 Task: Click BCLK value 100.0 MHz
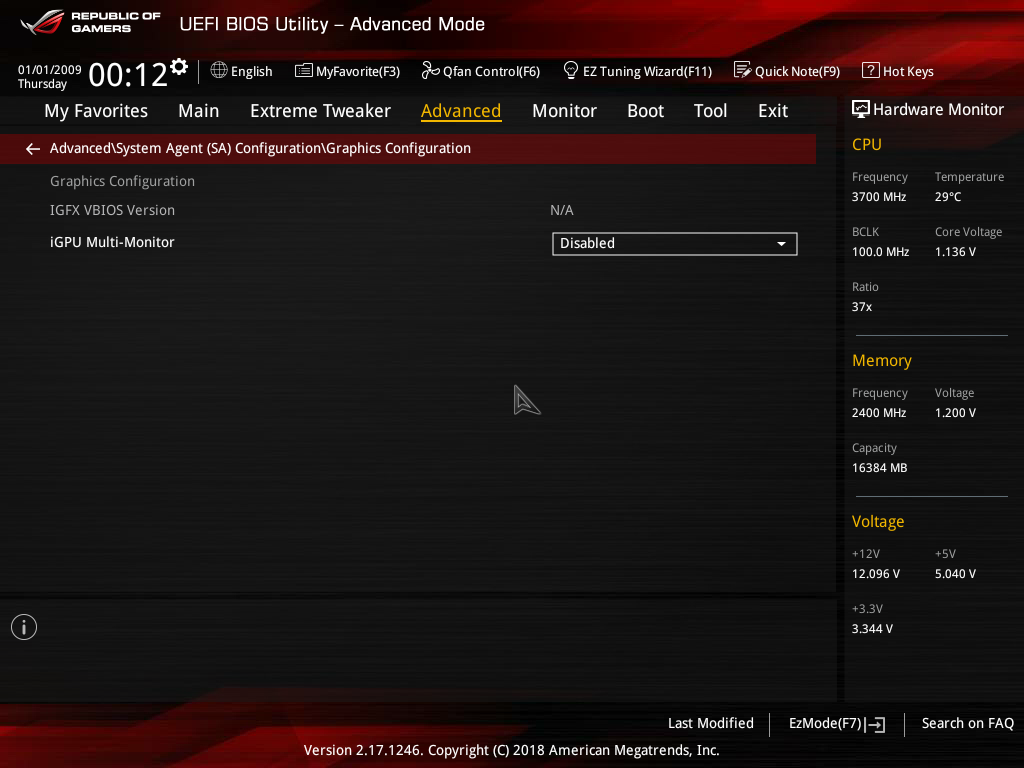(880, 251)
